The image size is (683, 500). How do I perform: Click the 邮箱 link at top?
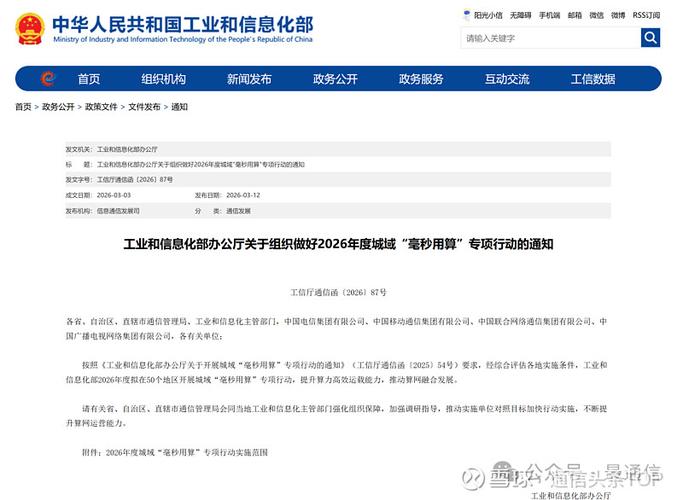click(x=575, y=15)
